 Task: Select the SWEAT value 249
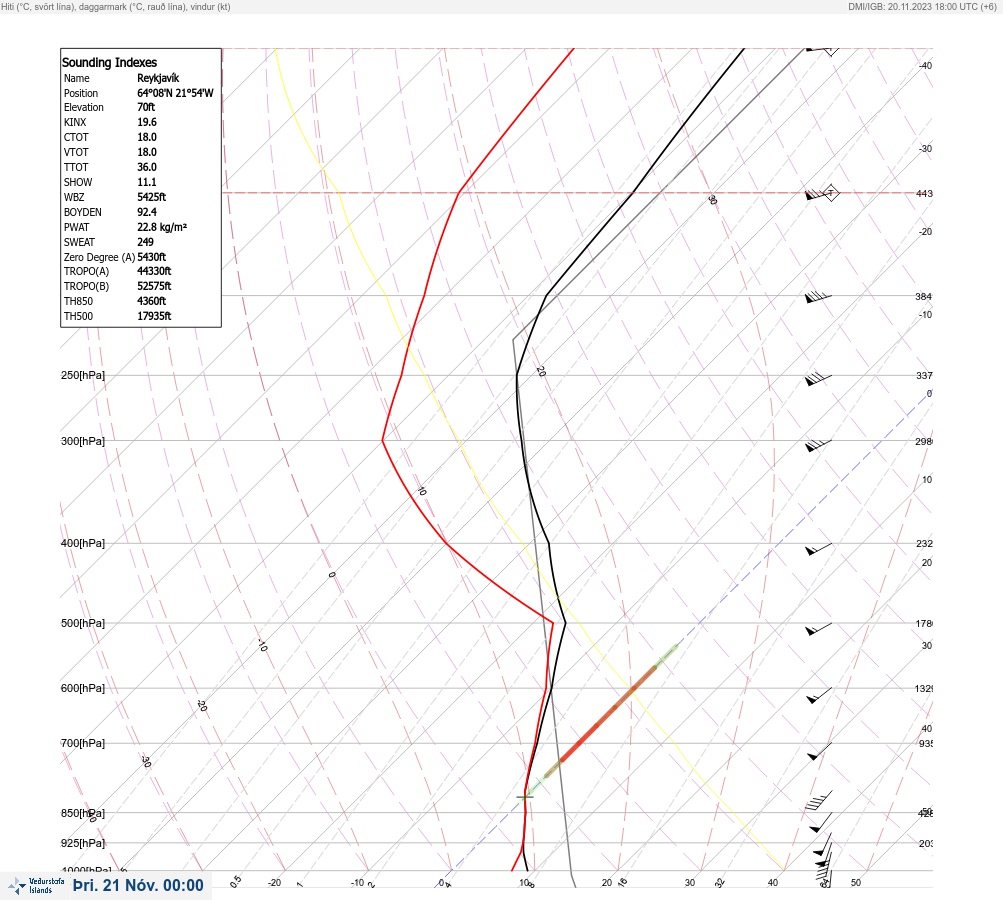(x=145, y=242)
